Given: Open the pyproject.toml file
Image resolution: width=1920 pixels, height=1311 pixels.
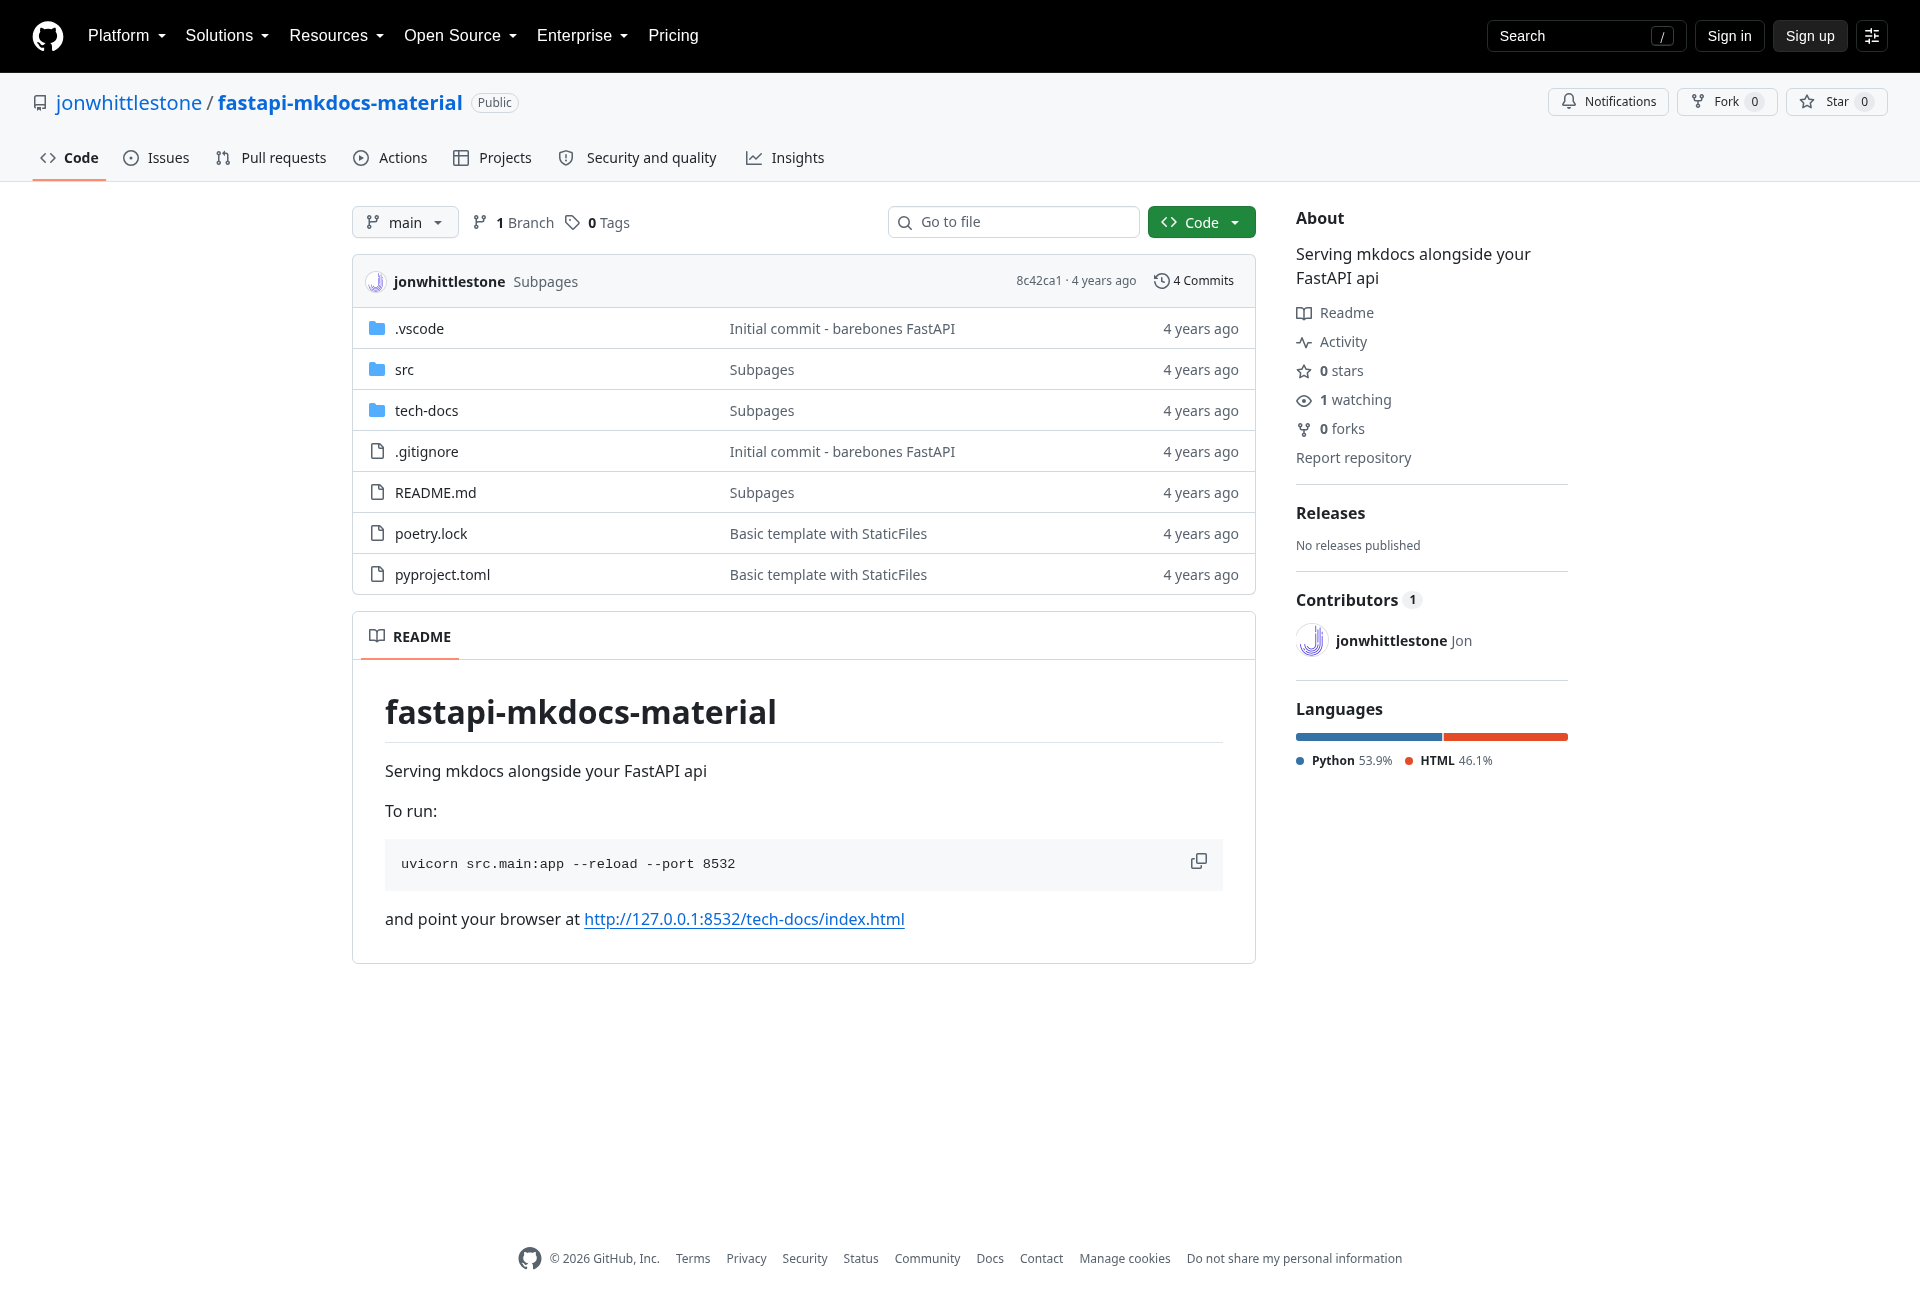Looking at the screenshot, I should tap(442, 575).
